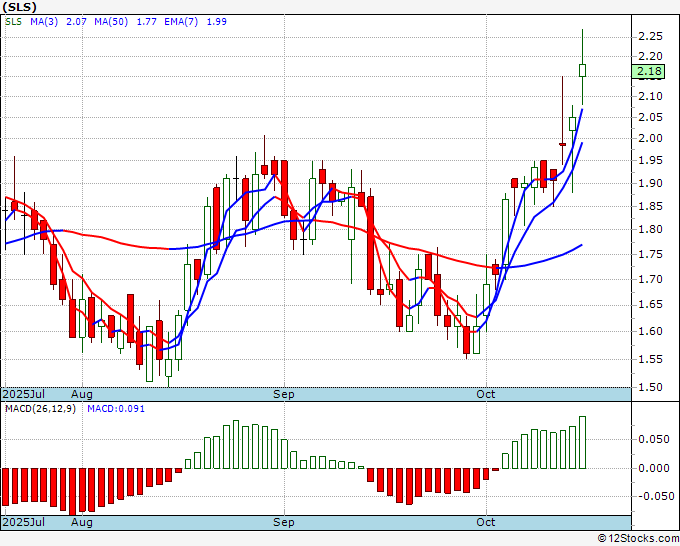Click 2025Jul on the MACD timeline
The height and width of the screenshot is (546, 680).
pos(23,522)
